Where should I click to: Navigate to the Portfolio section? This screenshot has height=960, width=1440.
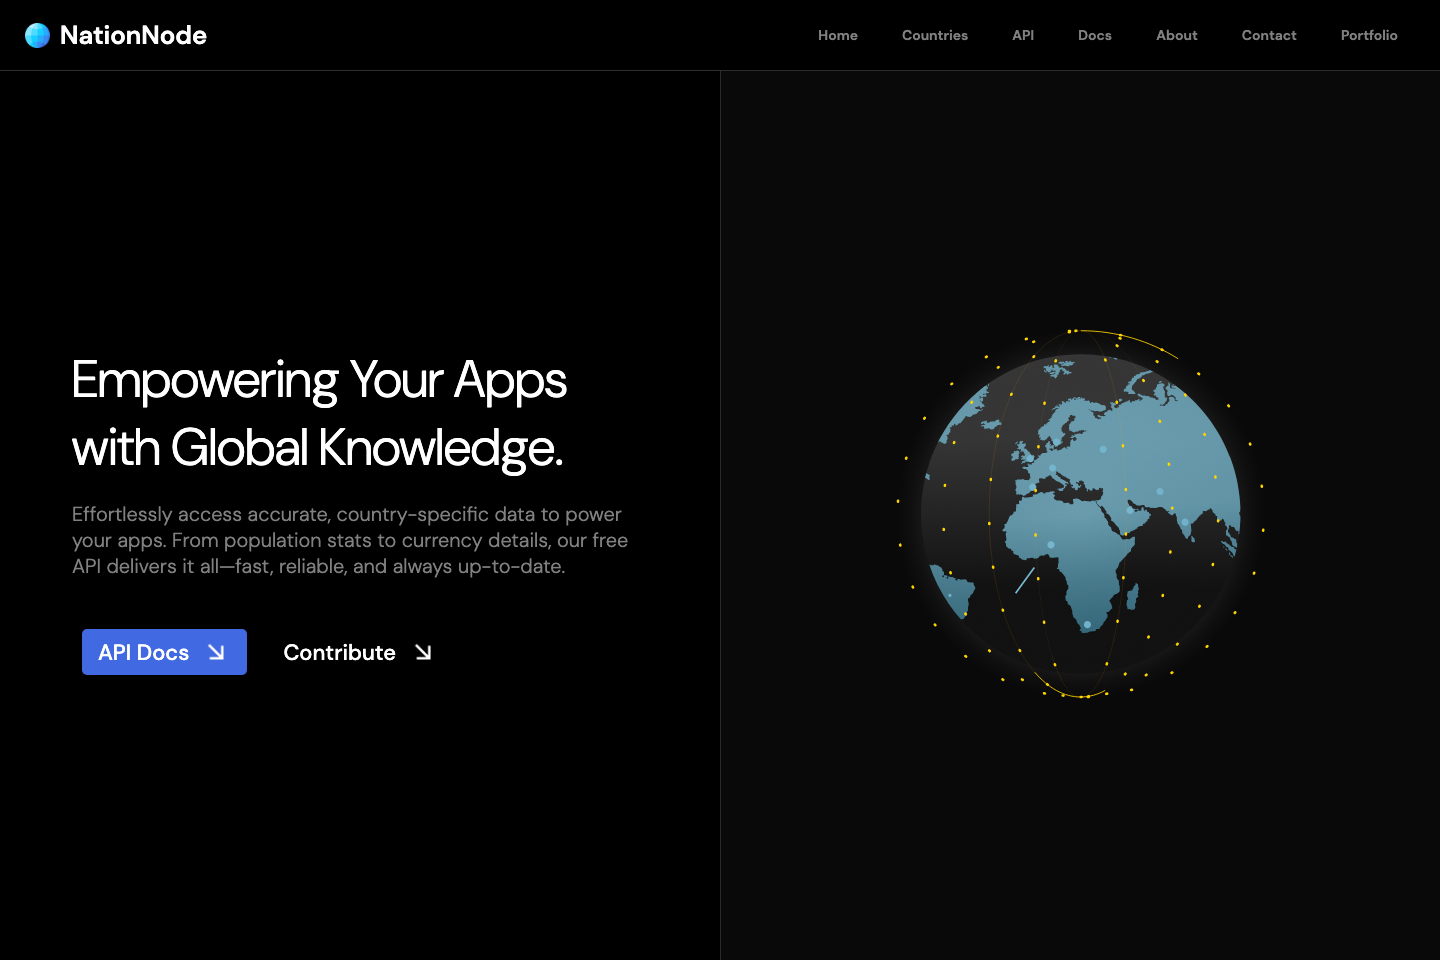1369,35
